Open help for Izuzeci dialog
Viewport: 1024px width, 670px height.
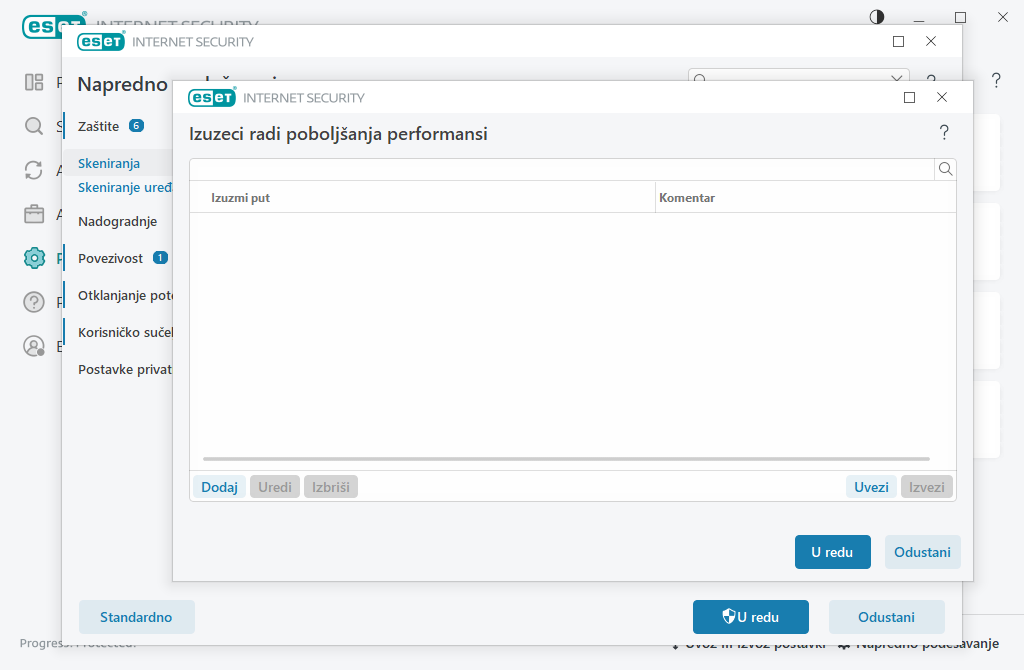pos(944,133)
